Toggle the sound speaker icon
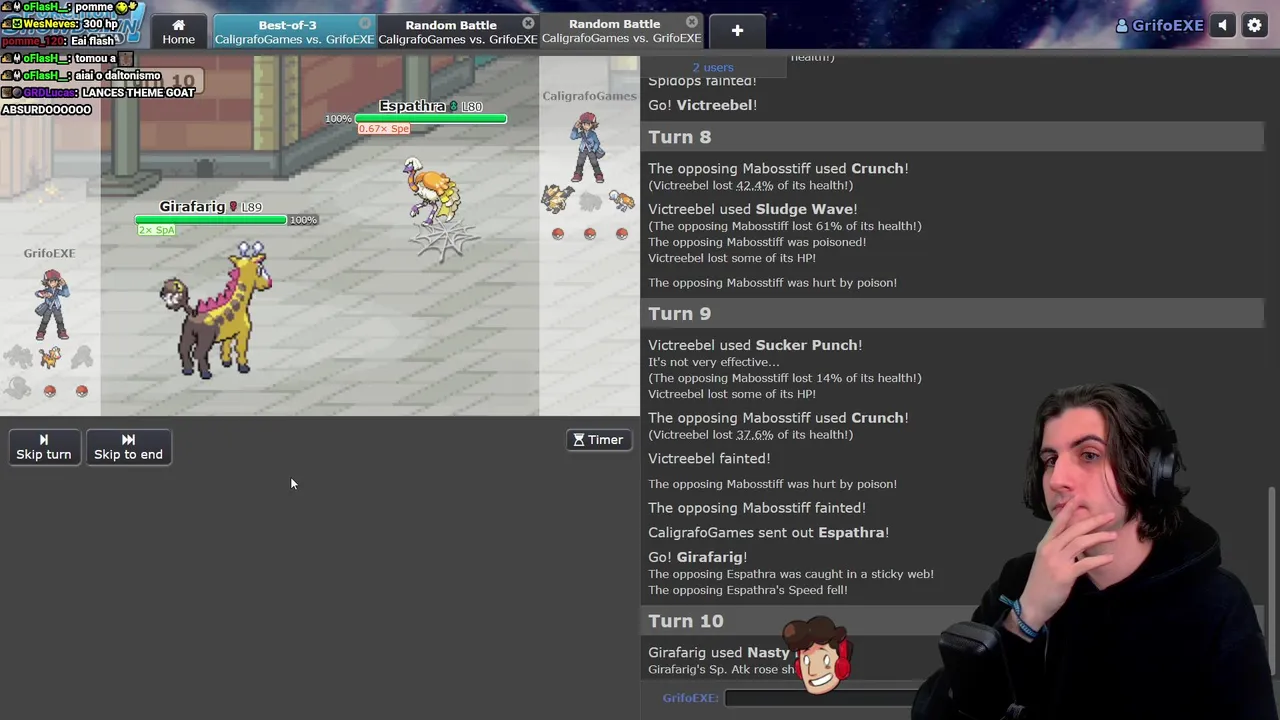Viewport: 1280px width, 720px height. [1223, 26]
